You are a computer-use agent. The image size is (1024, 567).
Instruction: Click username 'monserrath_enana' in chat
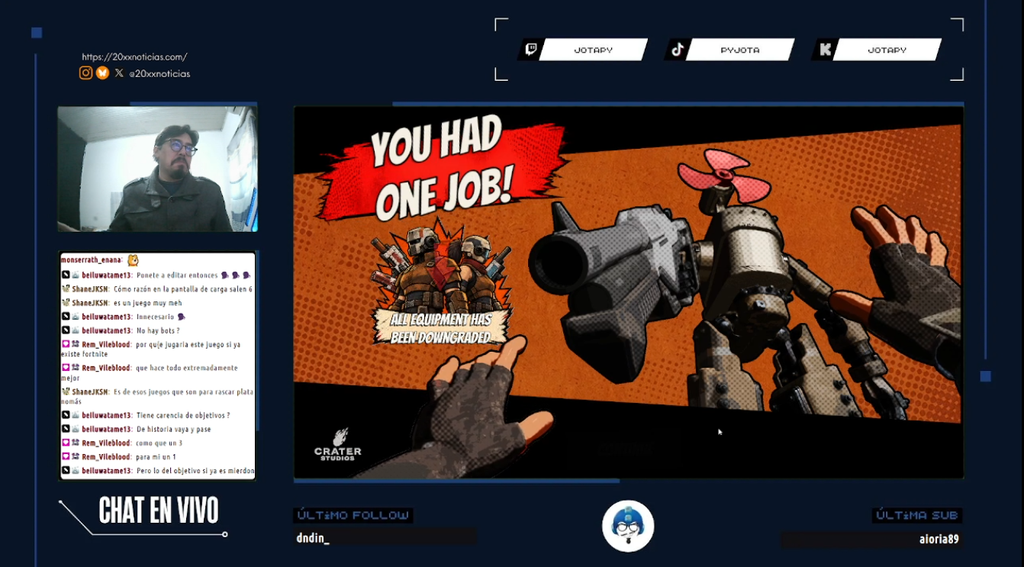(x=91, y=260)
